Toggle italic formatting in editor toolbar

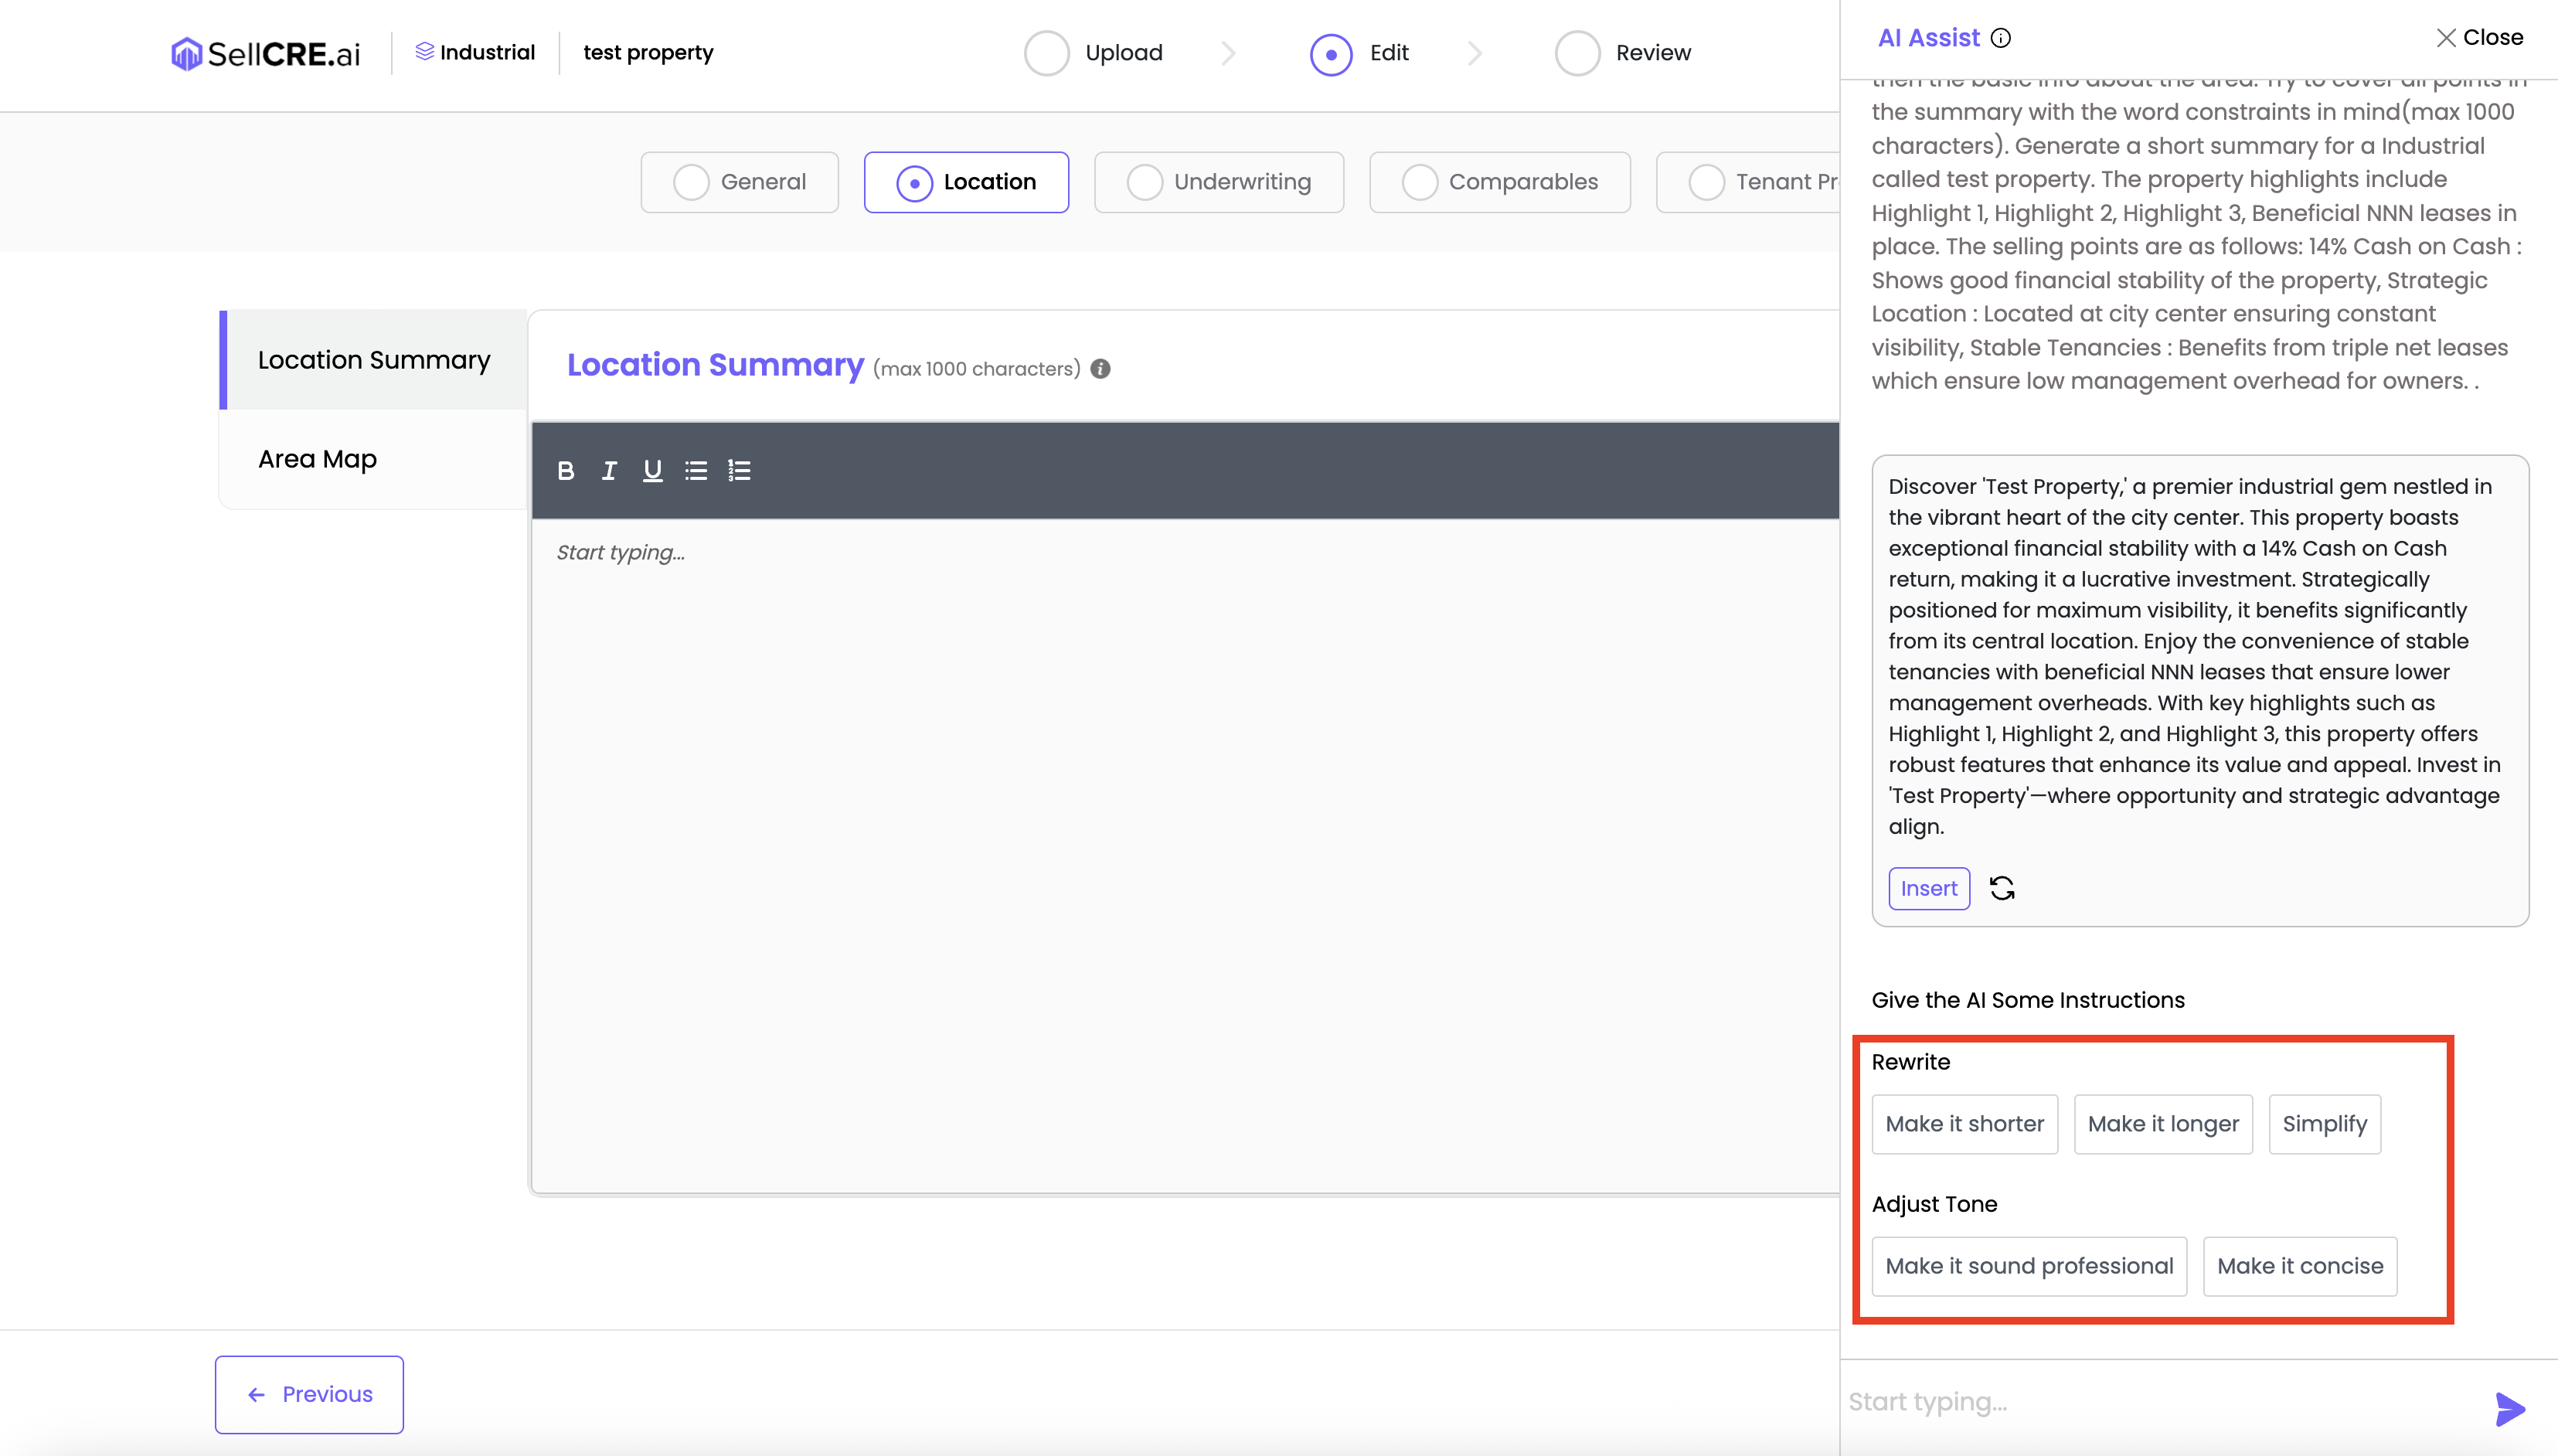[x=609, y=470]
